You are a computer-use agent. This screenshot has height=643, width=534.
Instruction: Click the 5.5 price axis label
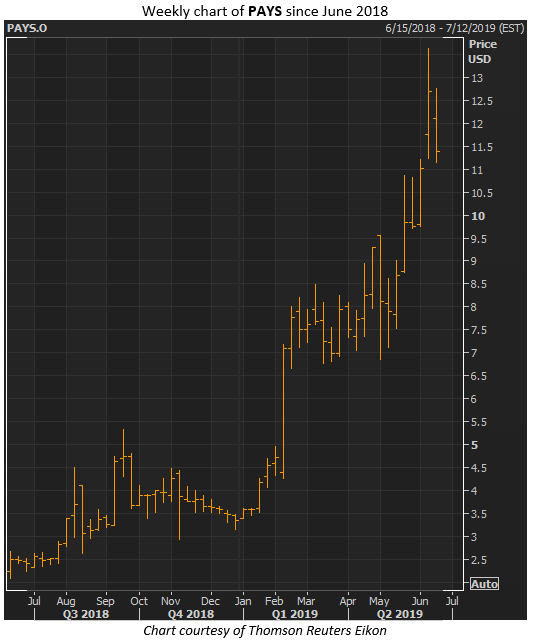[479, 422]
